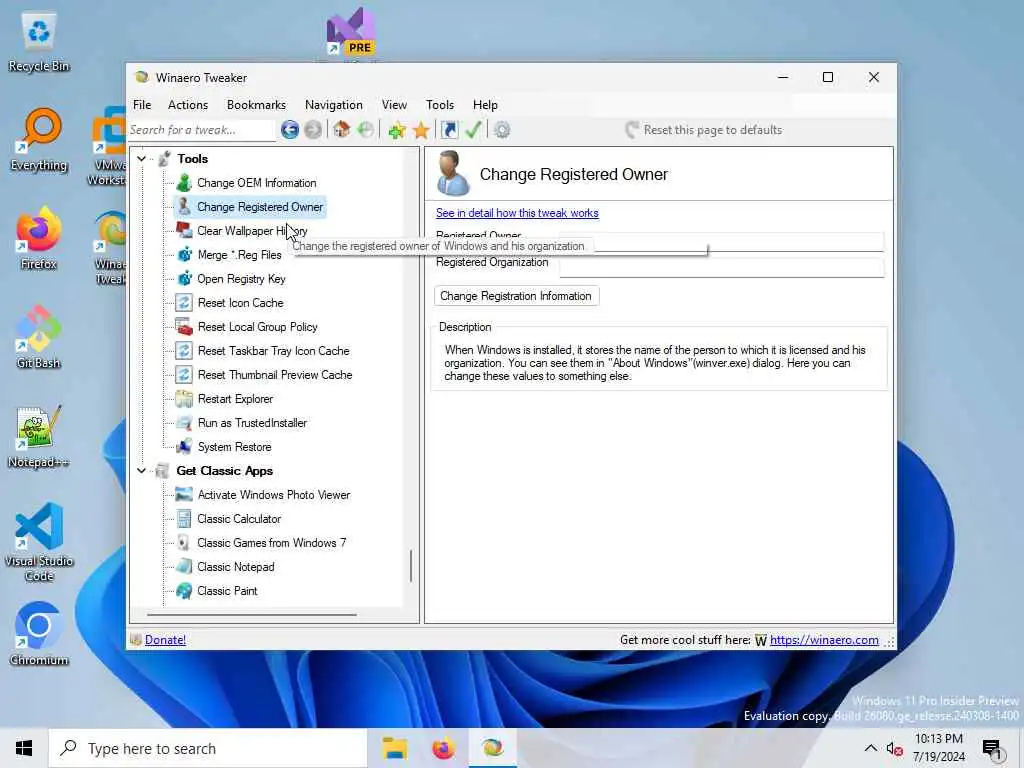
Task: Click Reset this page to defaults
Action: [x=703, y=130]
